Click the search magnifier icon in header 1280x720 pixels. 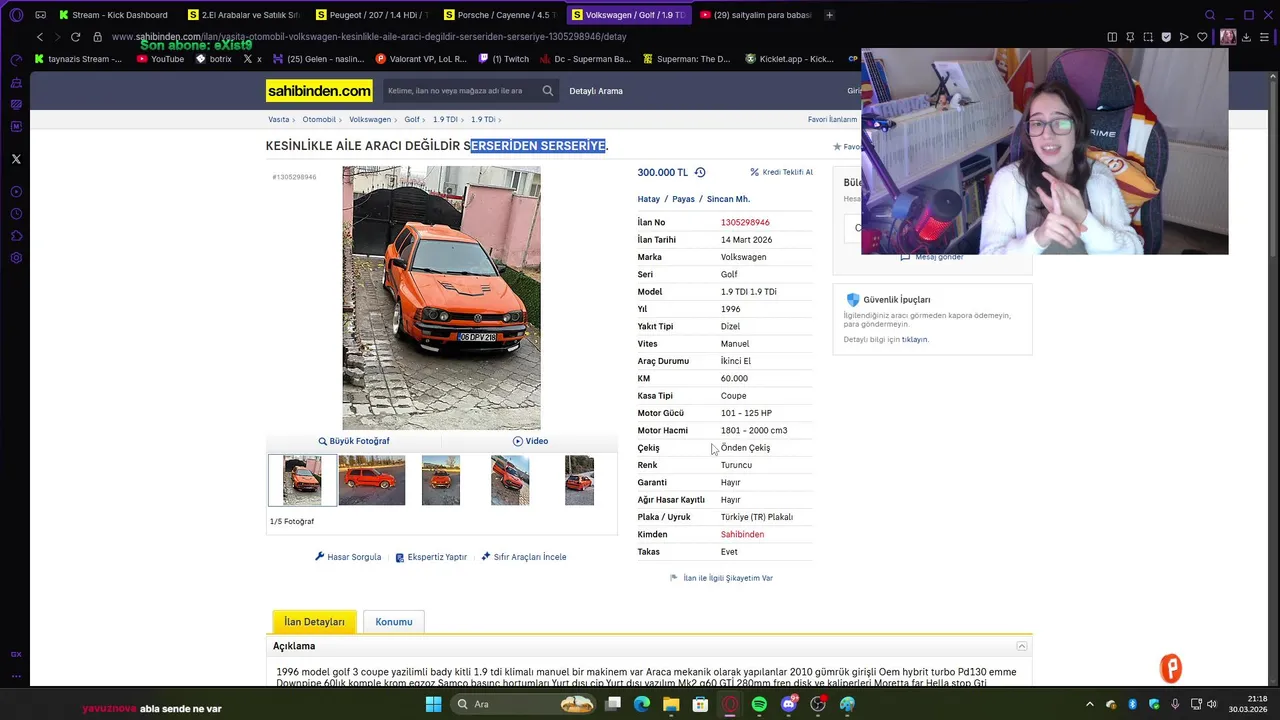(x=548, y=91)
